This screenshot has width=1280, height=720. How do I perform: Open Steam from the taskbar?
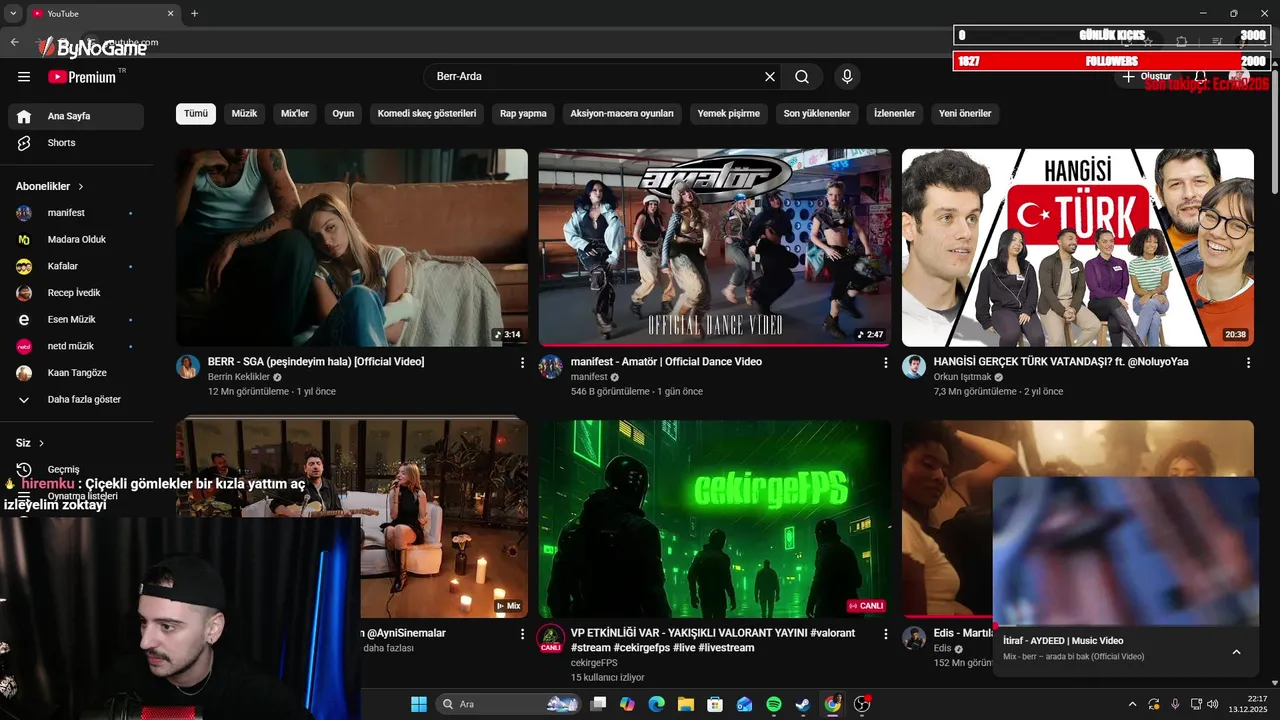803,704
